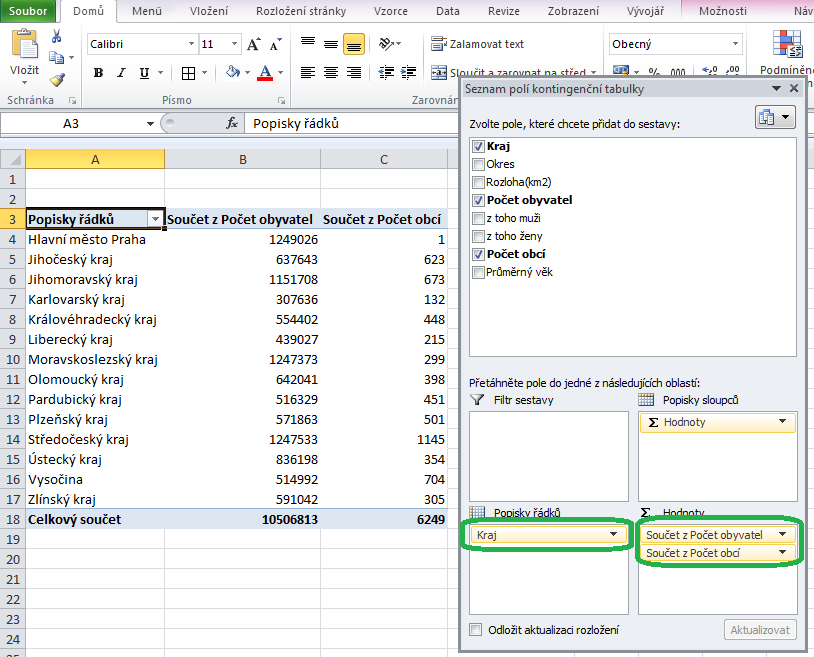Expand the Name Box dropdown arrow

click(x=150, y=124)
